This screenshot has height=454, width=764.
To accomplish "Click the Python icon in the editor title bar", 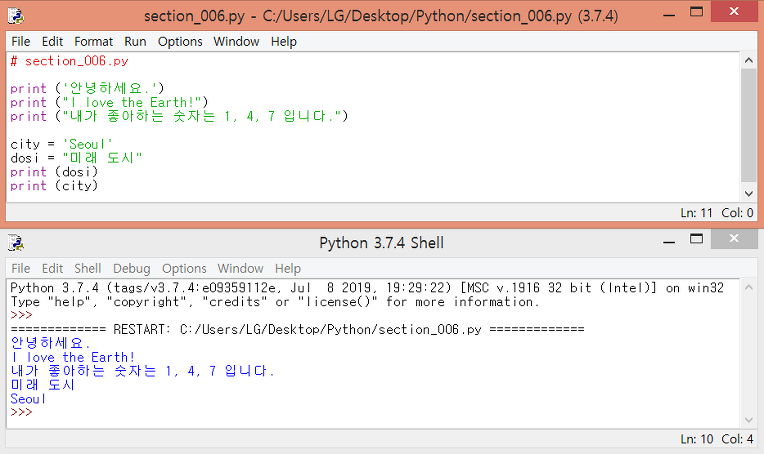I will pyautogui.click(x=16, y=16).
